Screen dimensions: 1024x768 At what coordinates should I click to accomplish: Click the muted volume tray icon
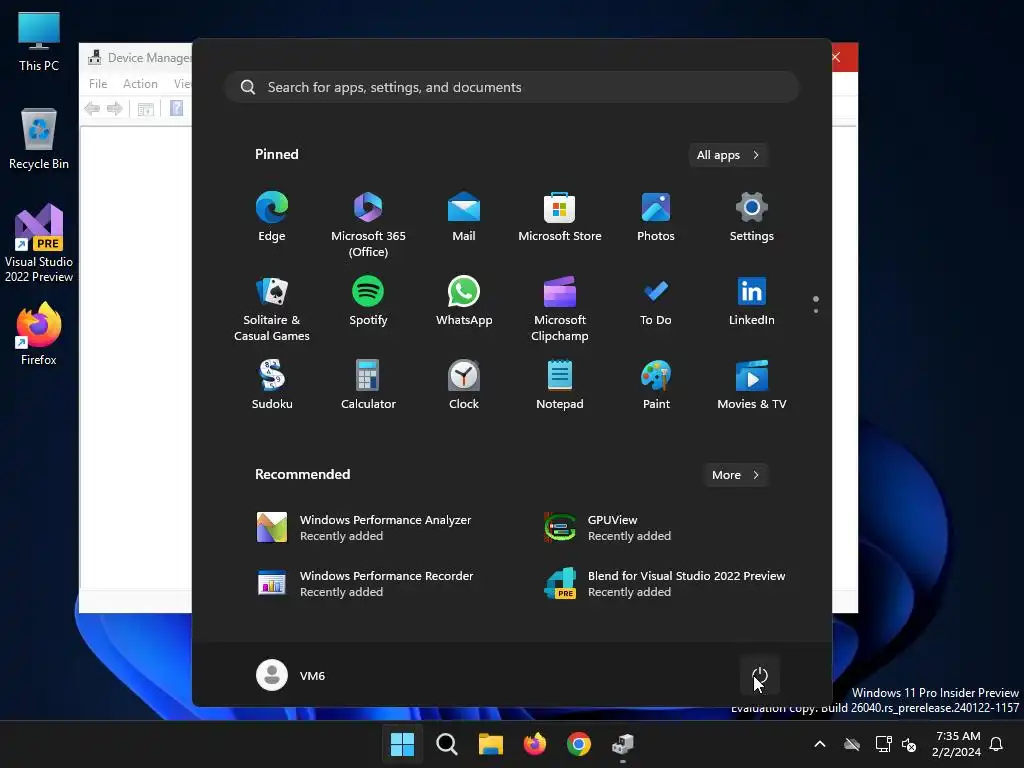[x=909, y=744]
